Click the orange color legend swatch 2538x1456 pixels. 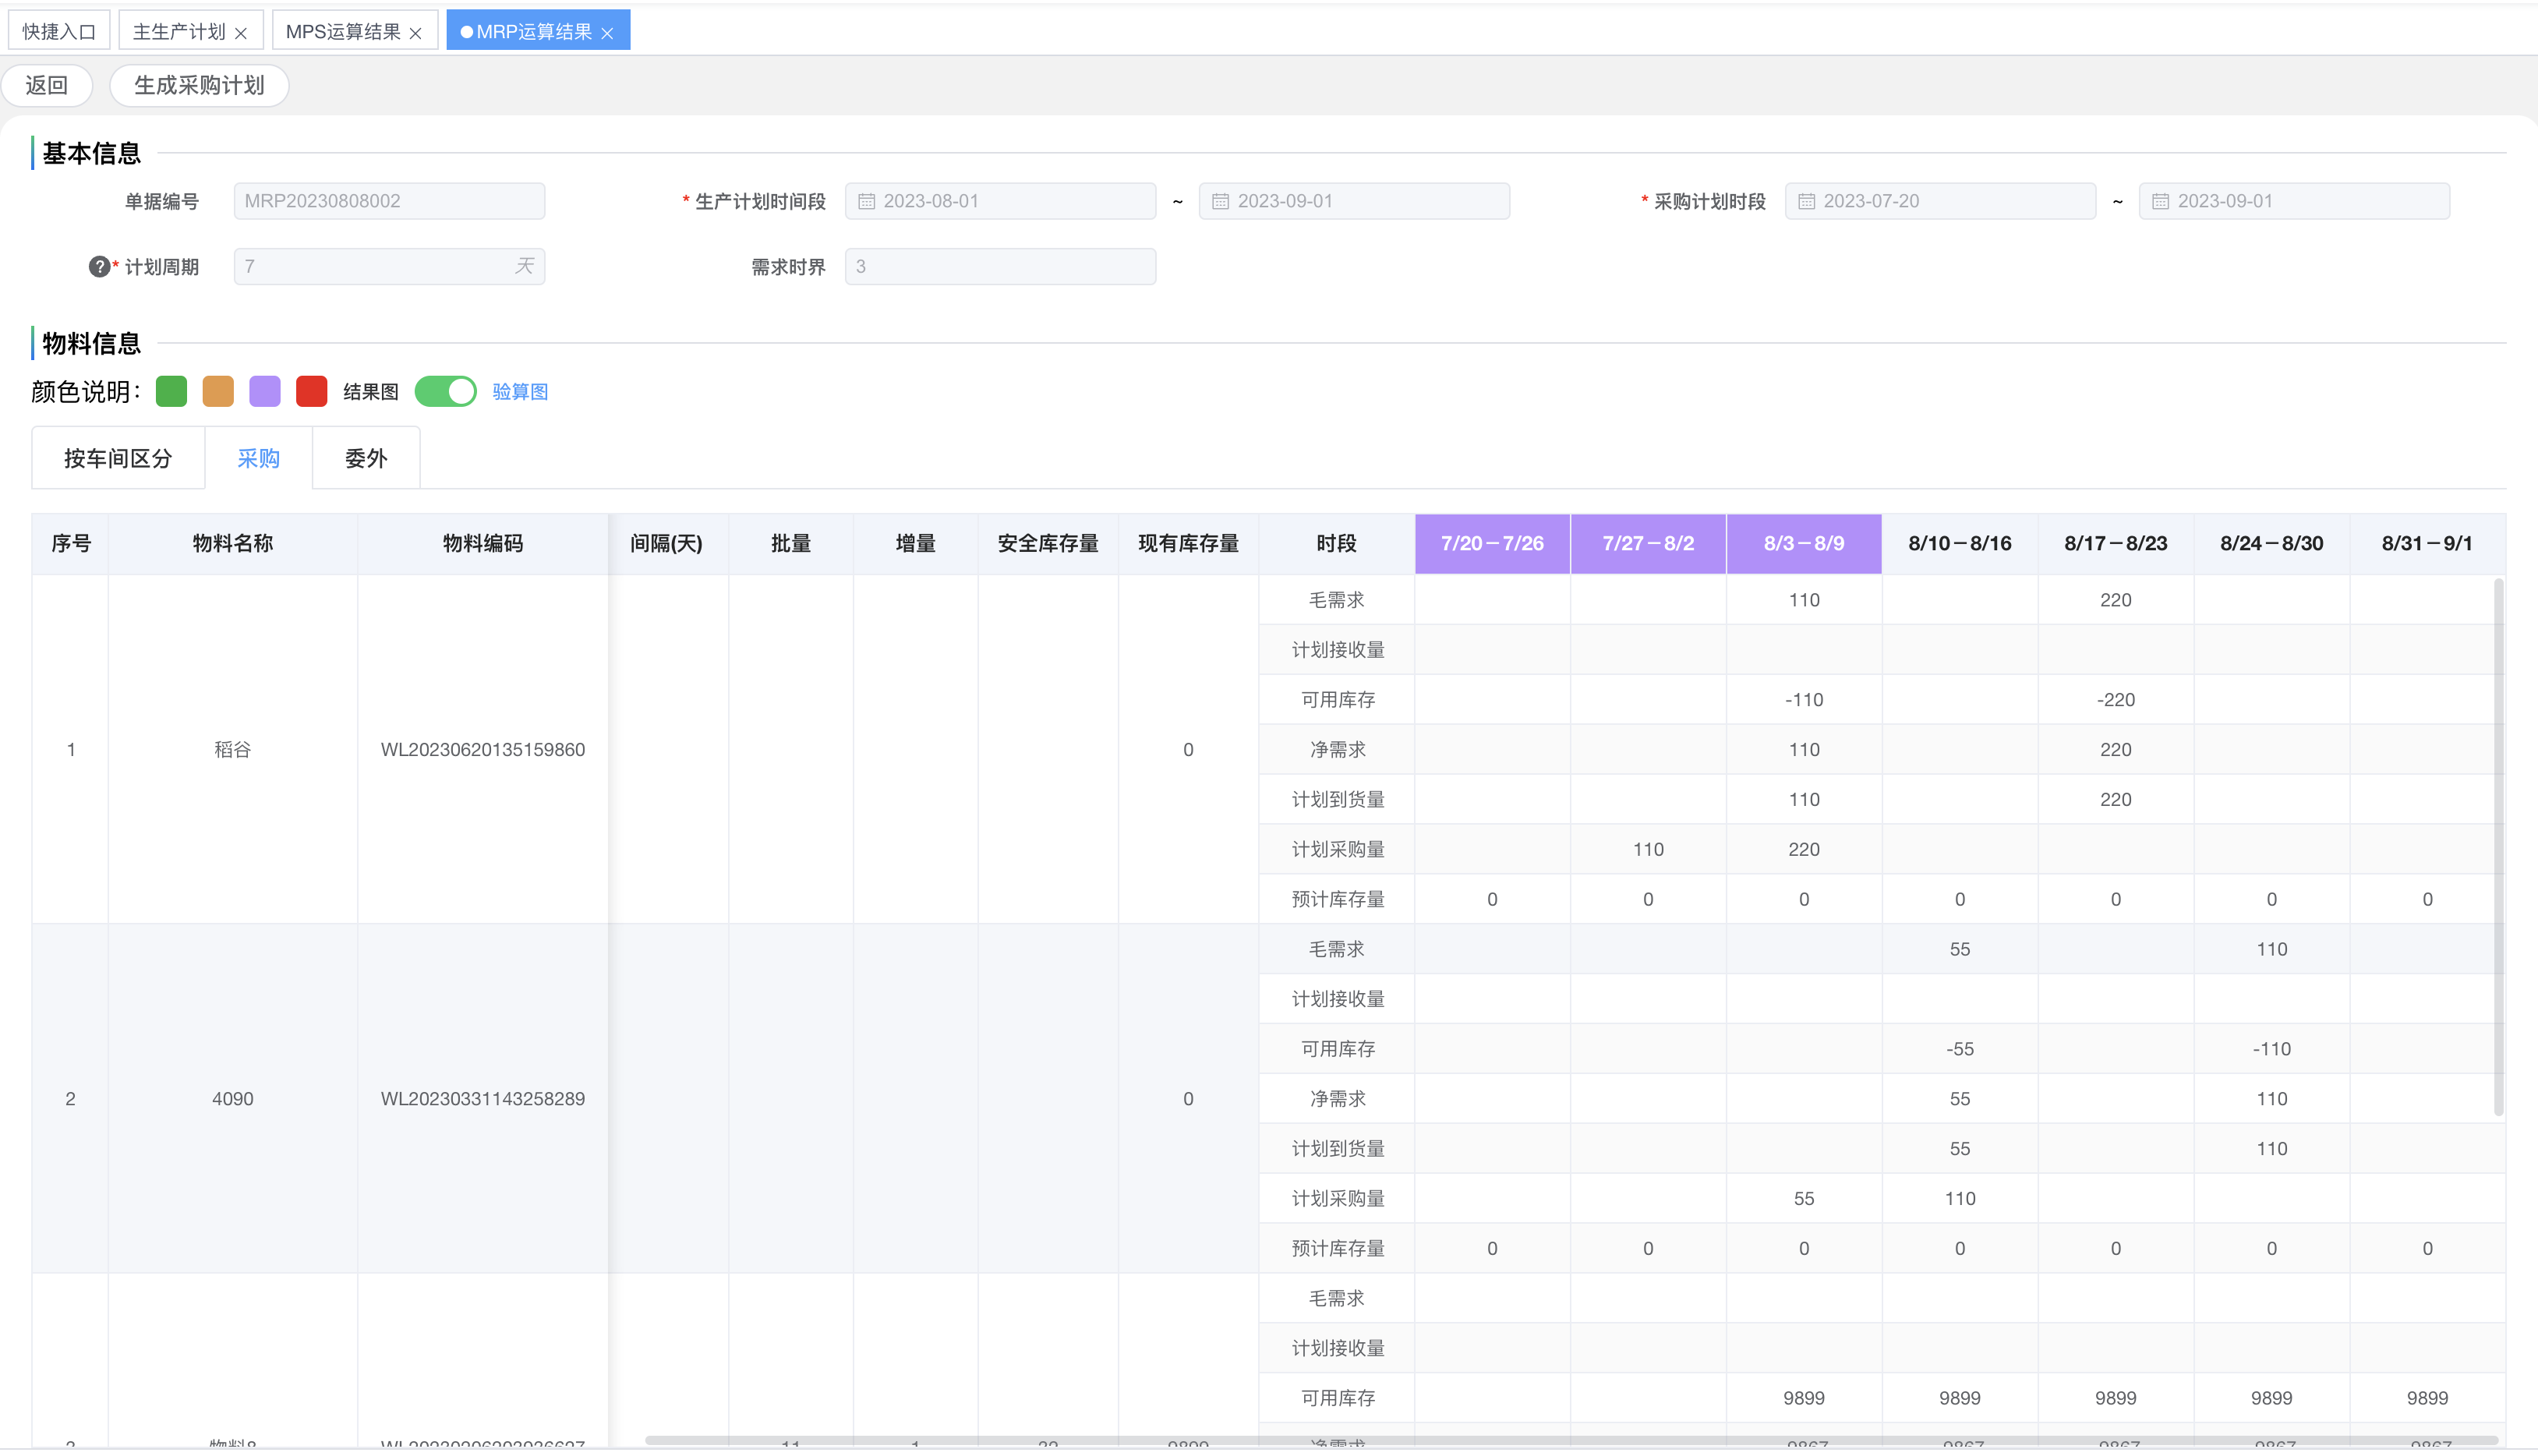[x=218, y=391]
